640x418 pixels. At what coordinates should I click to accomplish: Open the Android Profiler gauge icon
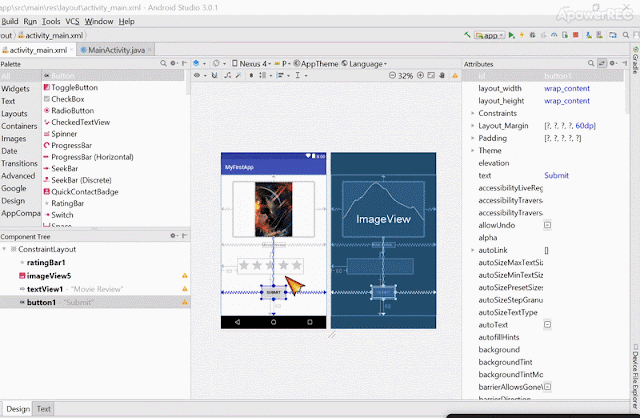click(554, 35)
